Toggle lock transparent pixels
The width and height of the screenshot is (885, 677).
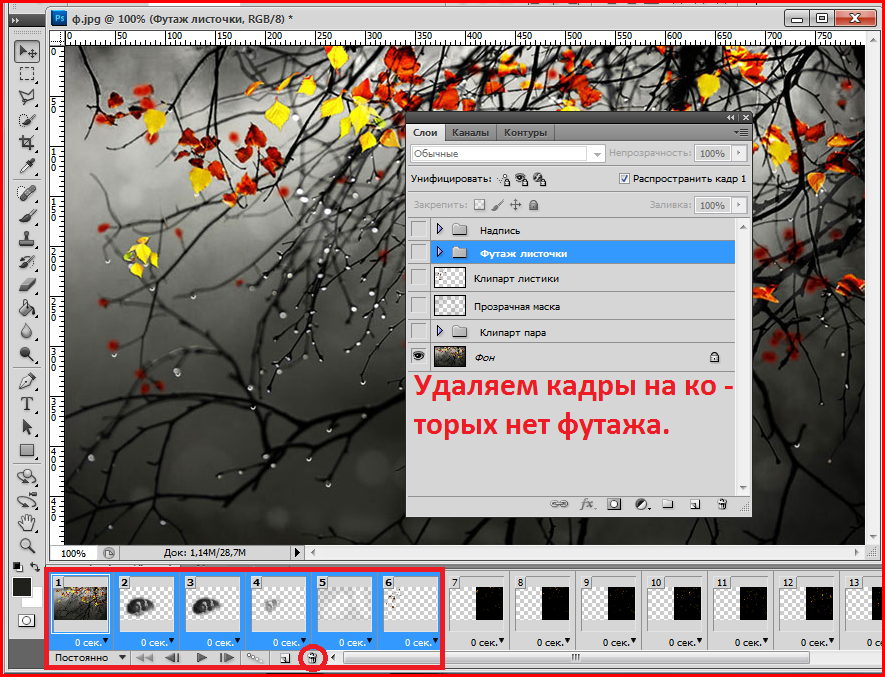(479, 205)
